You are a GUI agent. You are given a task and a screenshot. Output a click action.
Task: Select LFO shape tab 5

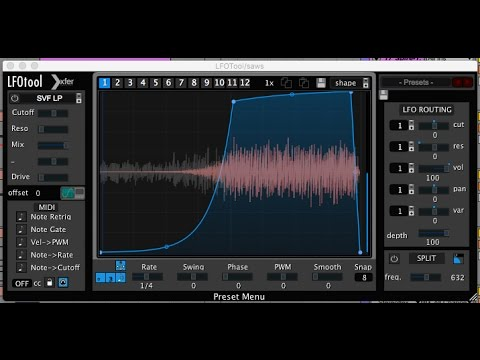click(156, 83)
